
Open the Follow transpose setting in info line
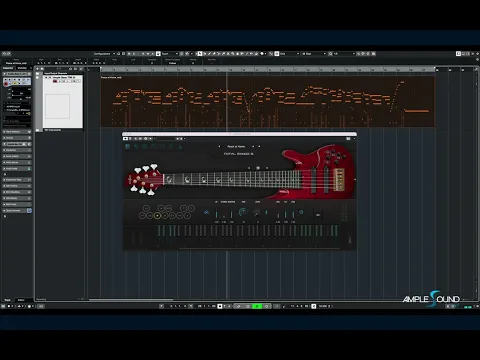coord(172,63)
